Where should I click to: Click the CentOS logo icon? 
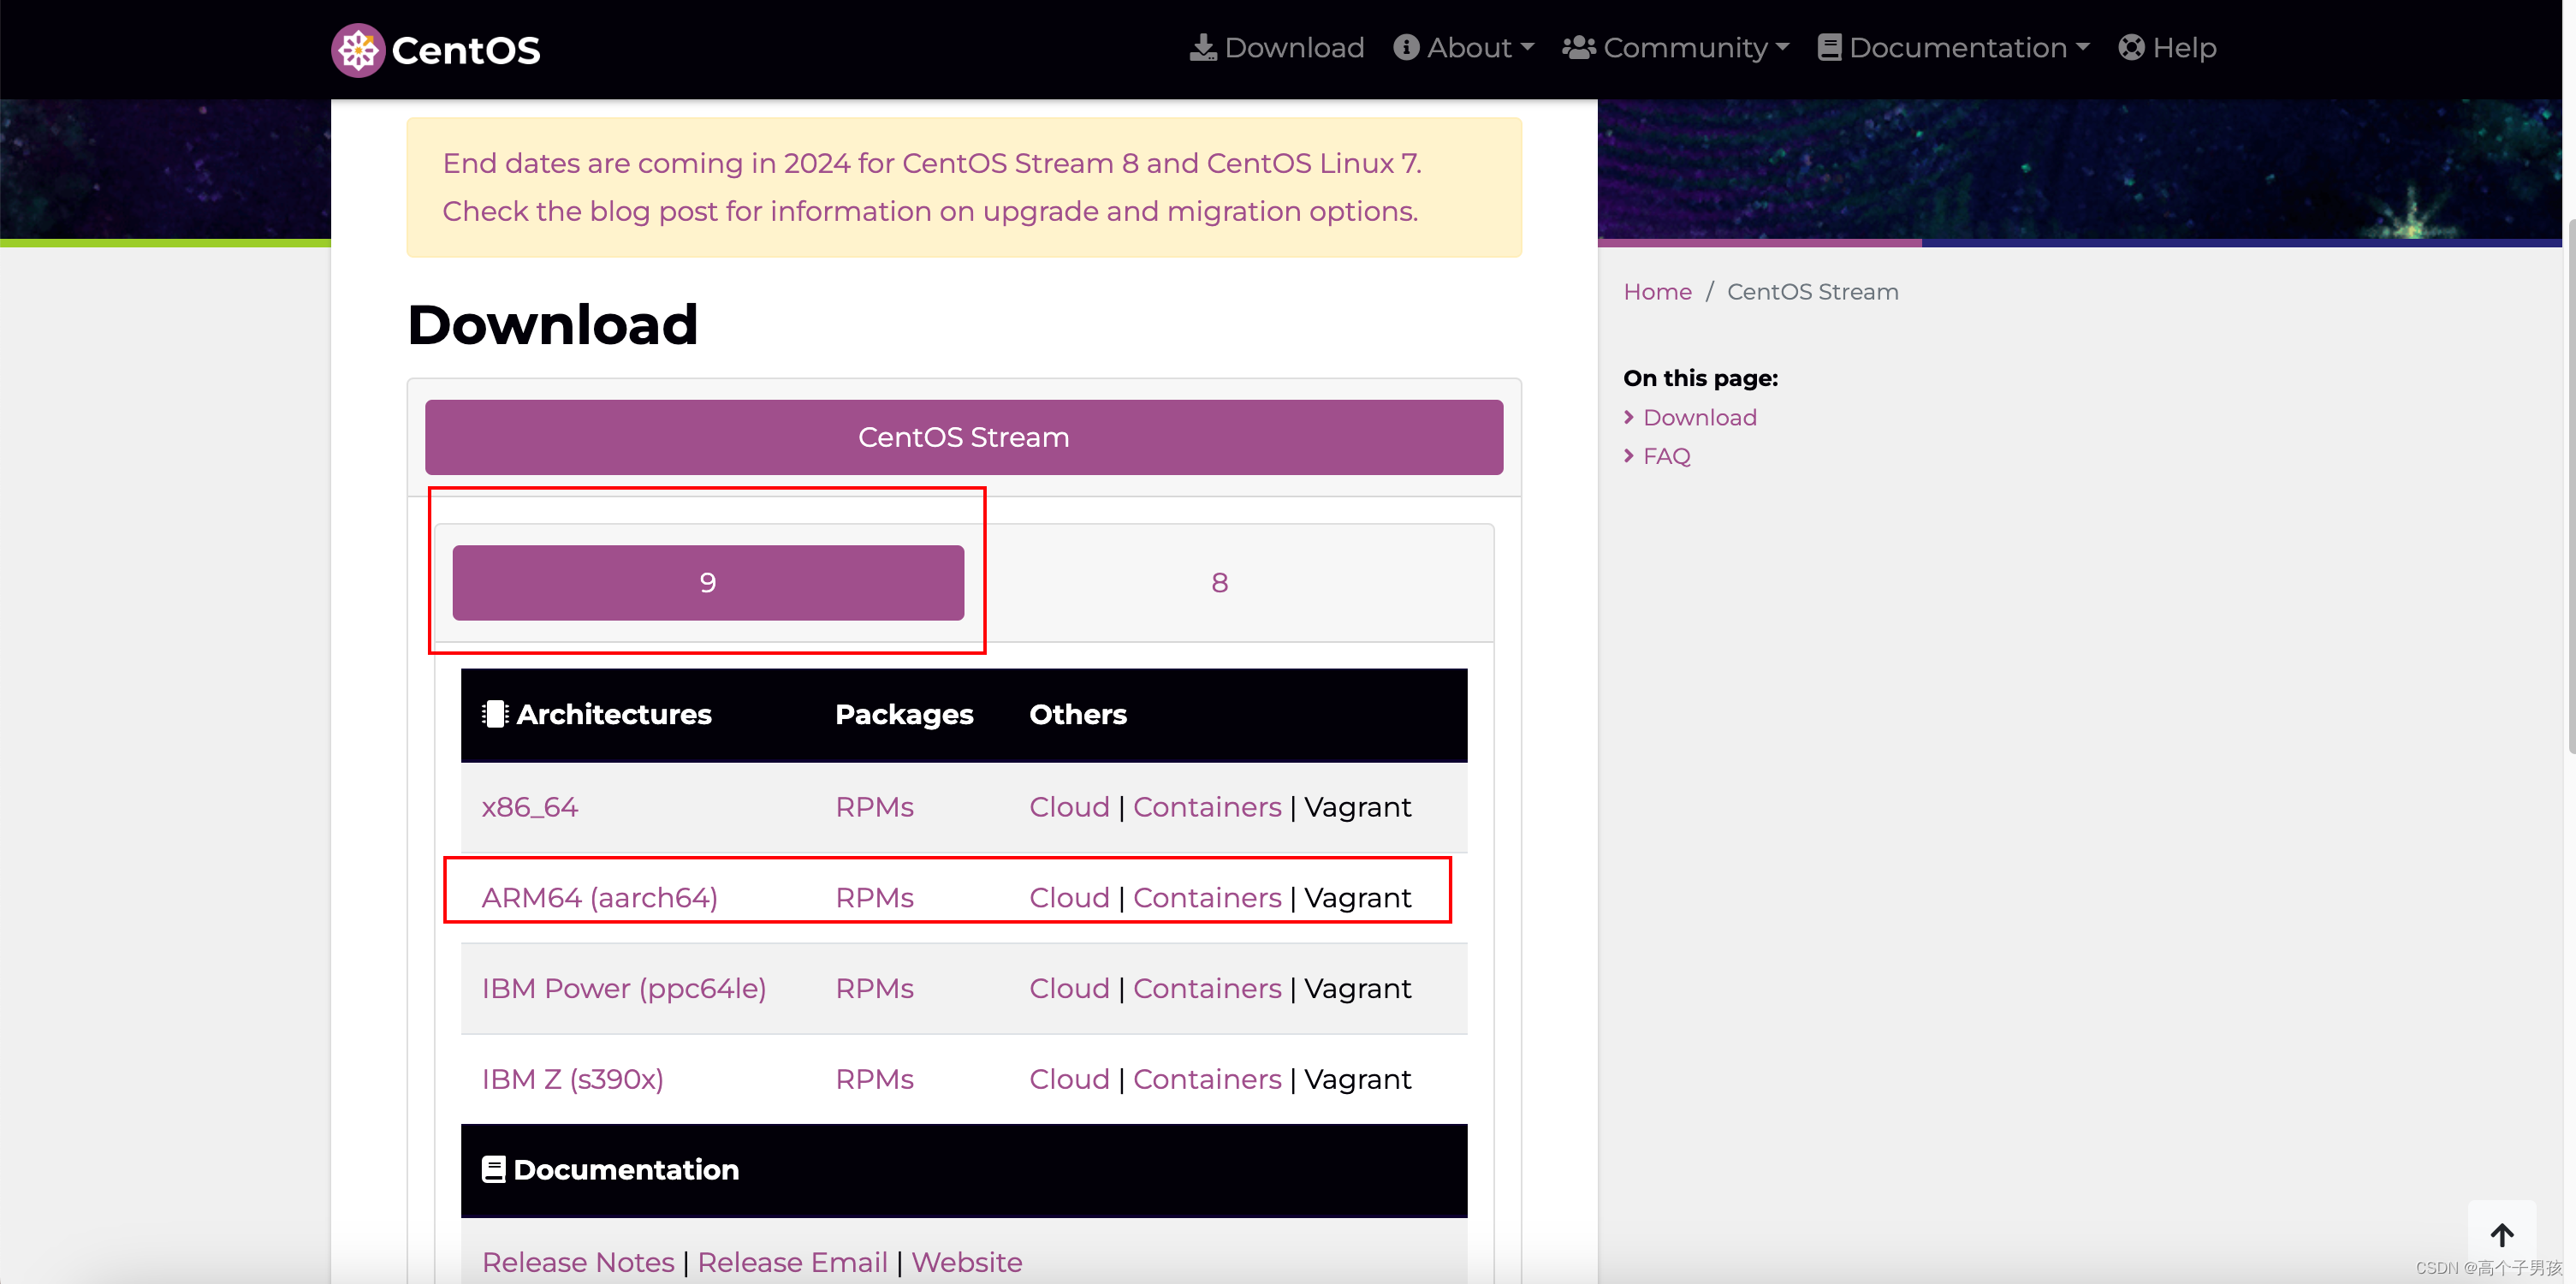(358, 50)
